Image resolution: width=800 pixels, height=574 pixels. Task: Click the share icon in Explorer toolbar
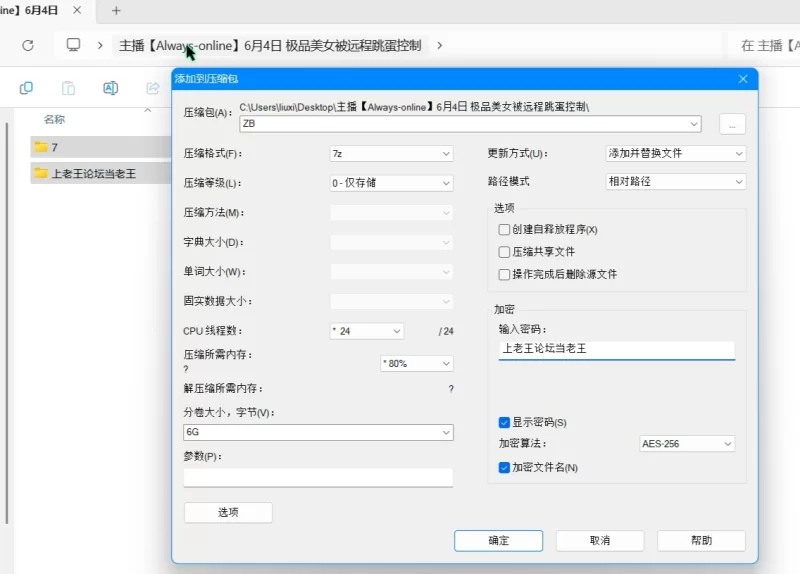click(153, 88)
